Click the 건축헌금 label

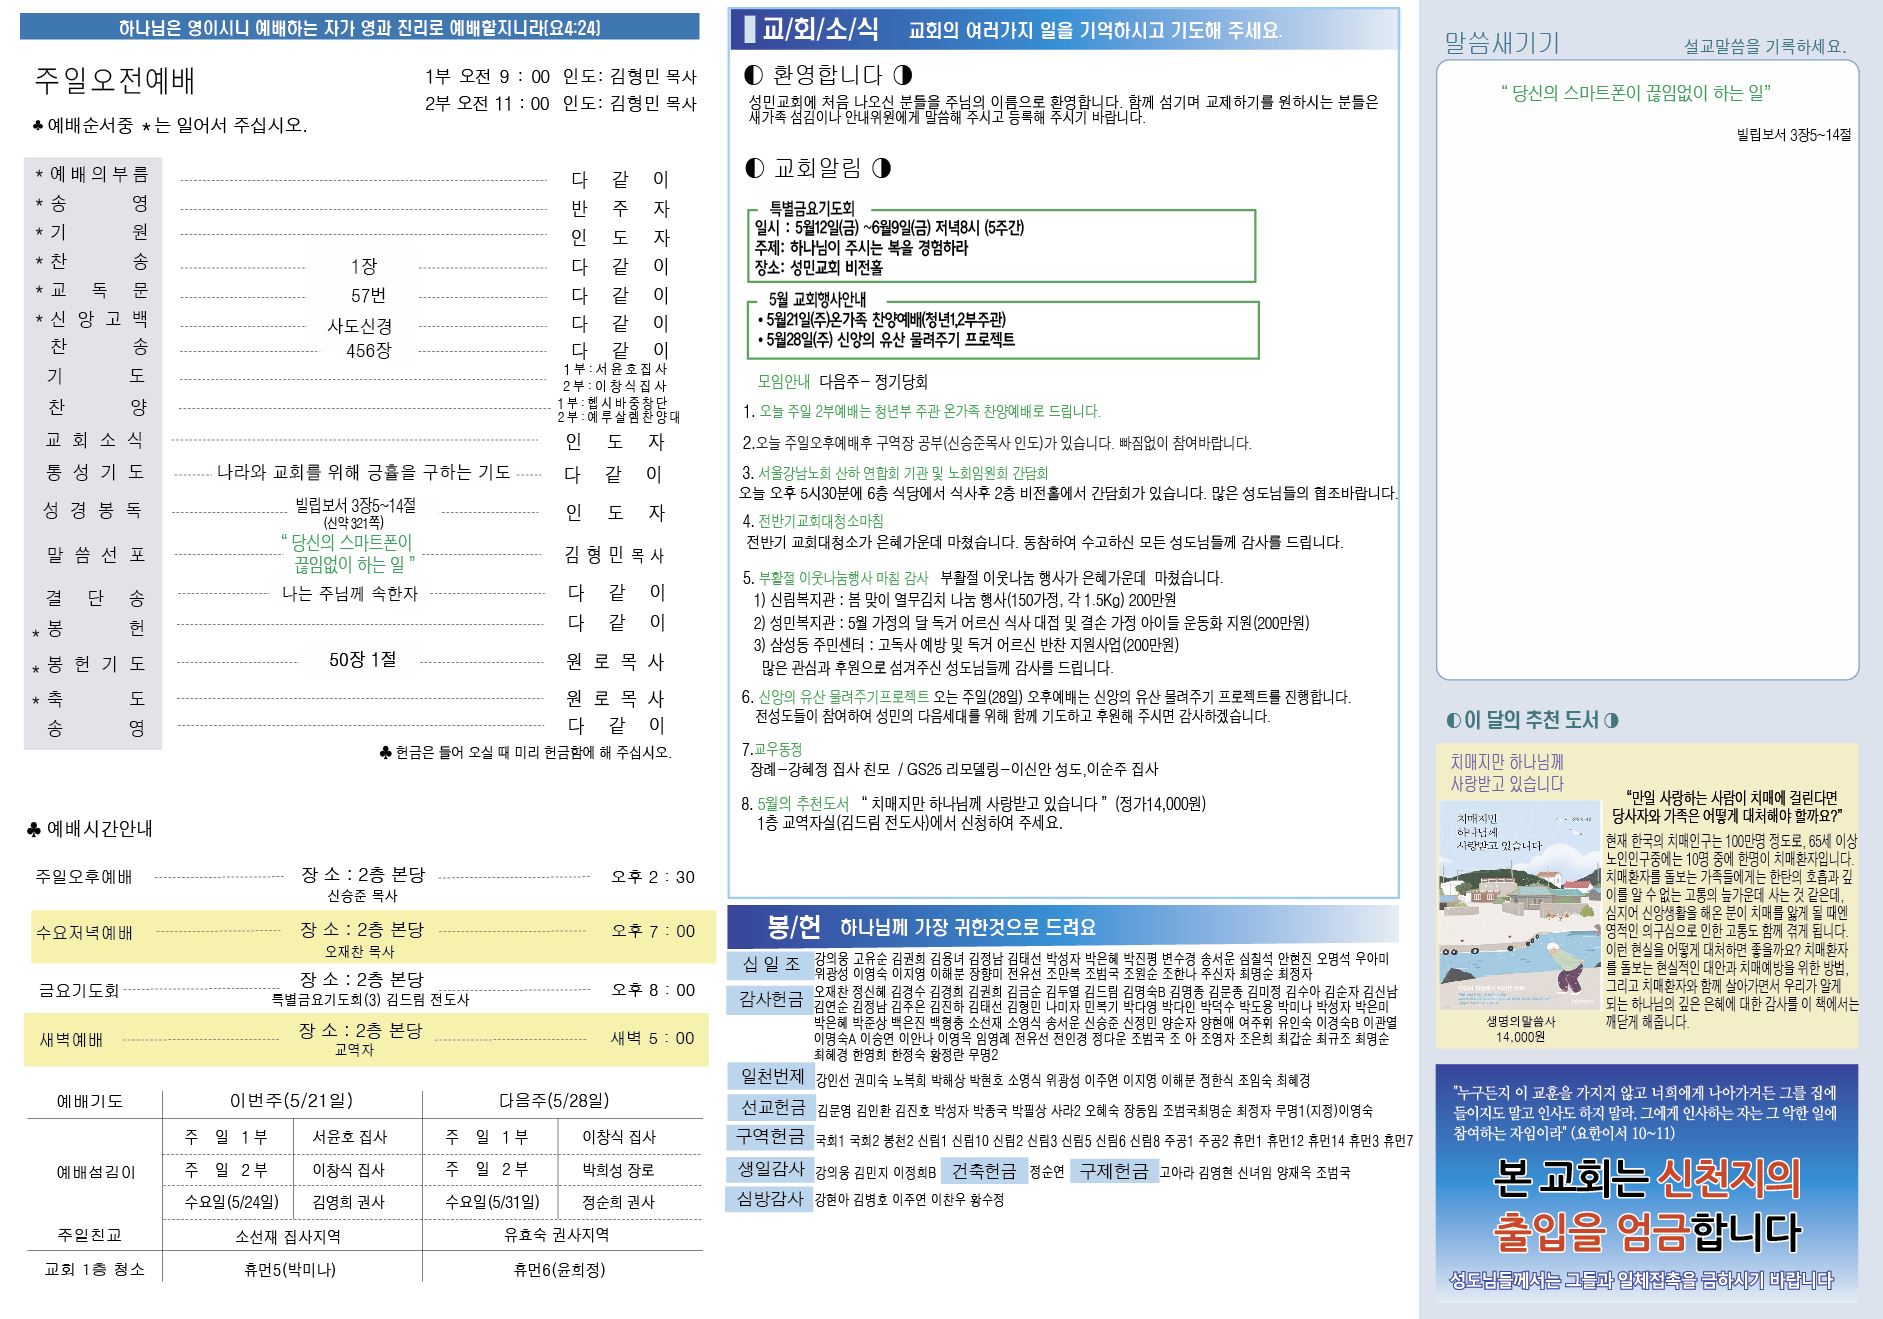pyautogui.click(x=984, y=1170)
